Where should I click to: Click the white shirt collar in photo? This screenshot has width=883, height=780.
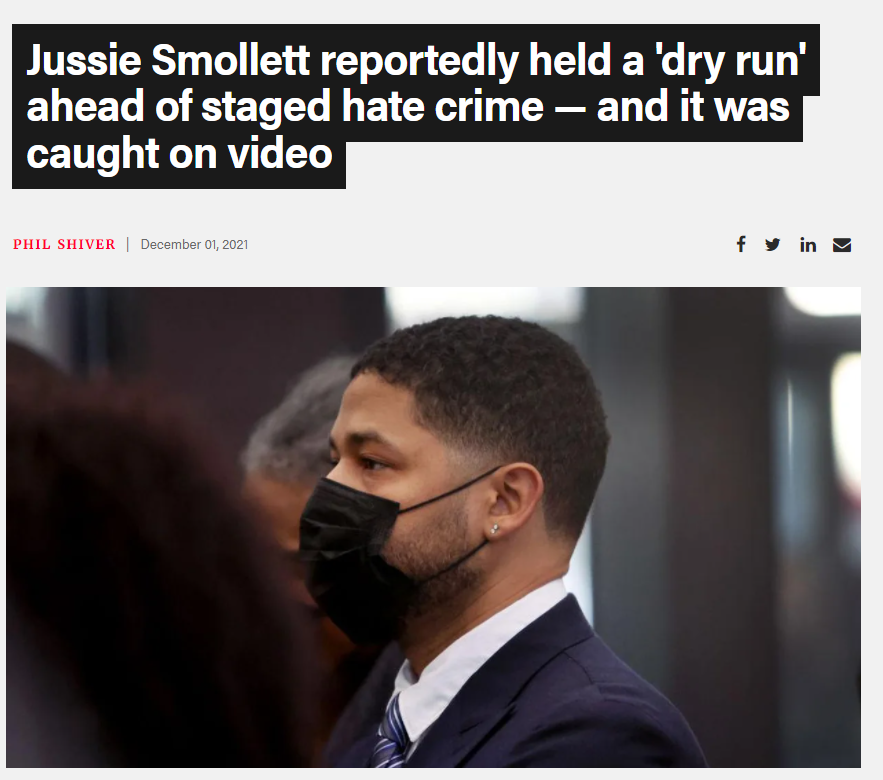479,648
